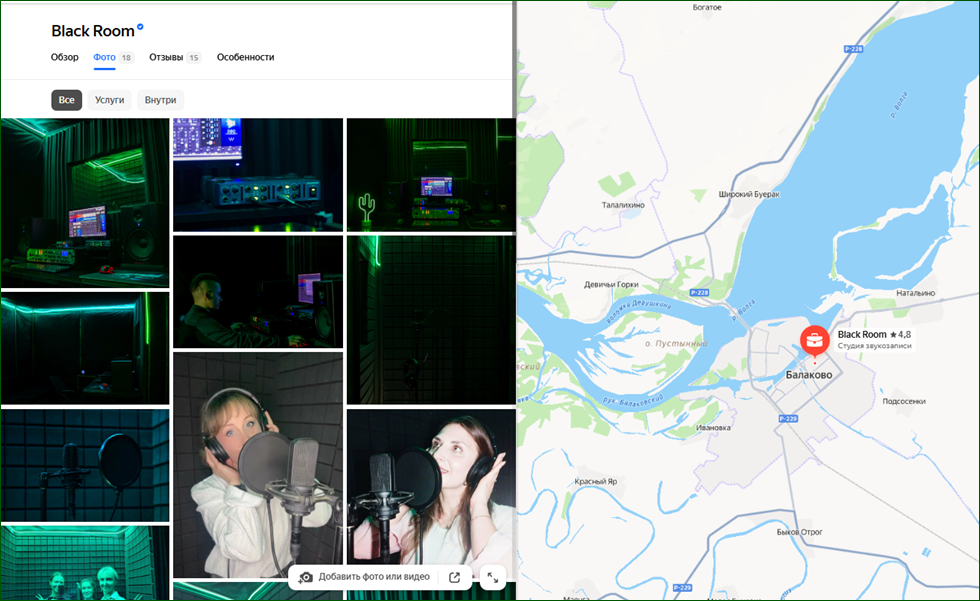Open the group photo in green room
This screenshot has width=980, height=601.
pyautogui.click(x=85, y=562)
